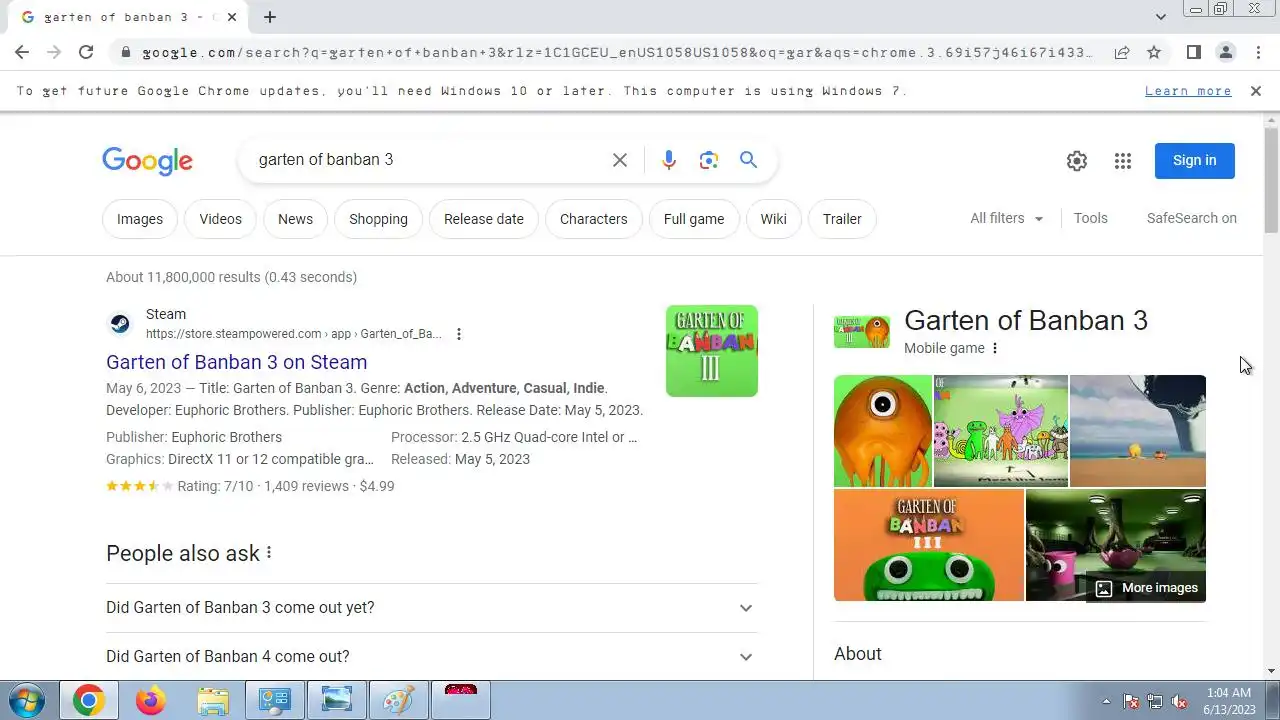The height and width of the screenshot is (720, 1280).
Task: Click the forward navigation arrow
Action: pyautogui.click(x=54, y=52)
